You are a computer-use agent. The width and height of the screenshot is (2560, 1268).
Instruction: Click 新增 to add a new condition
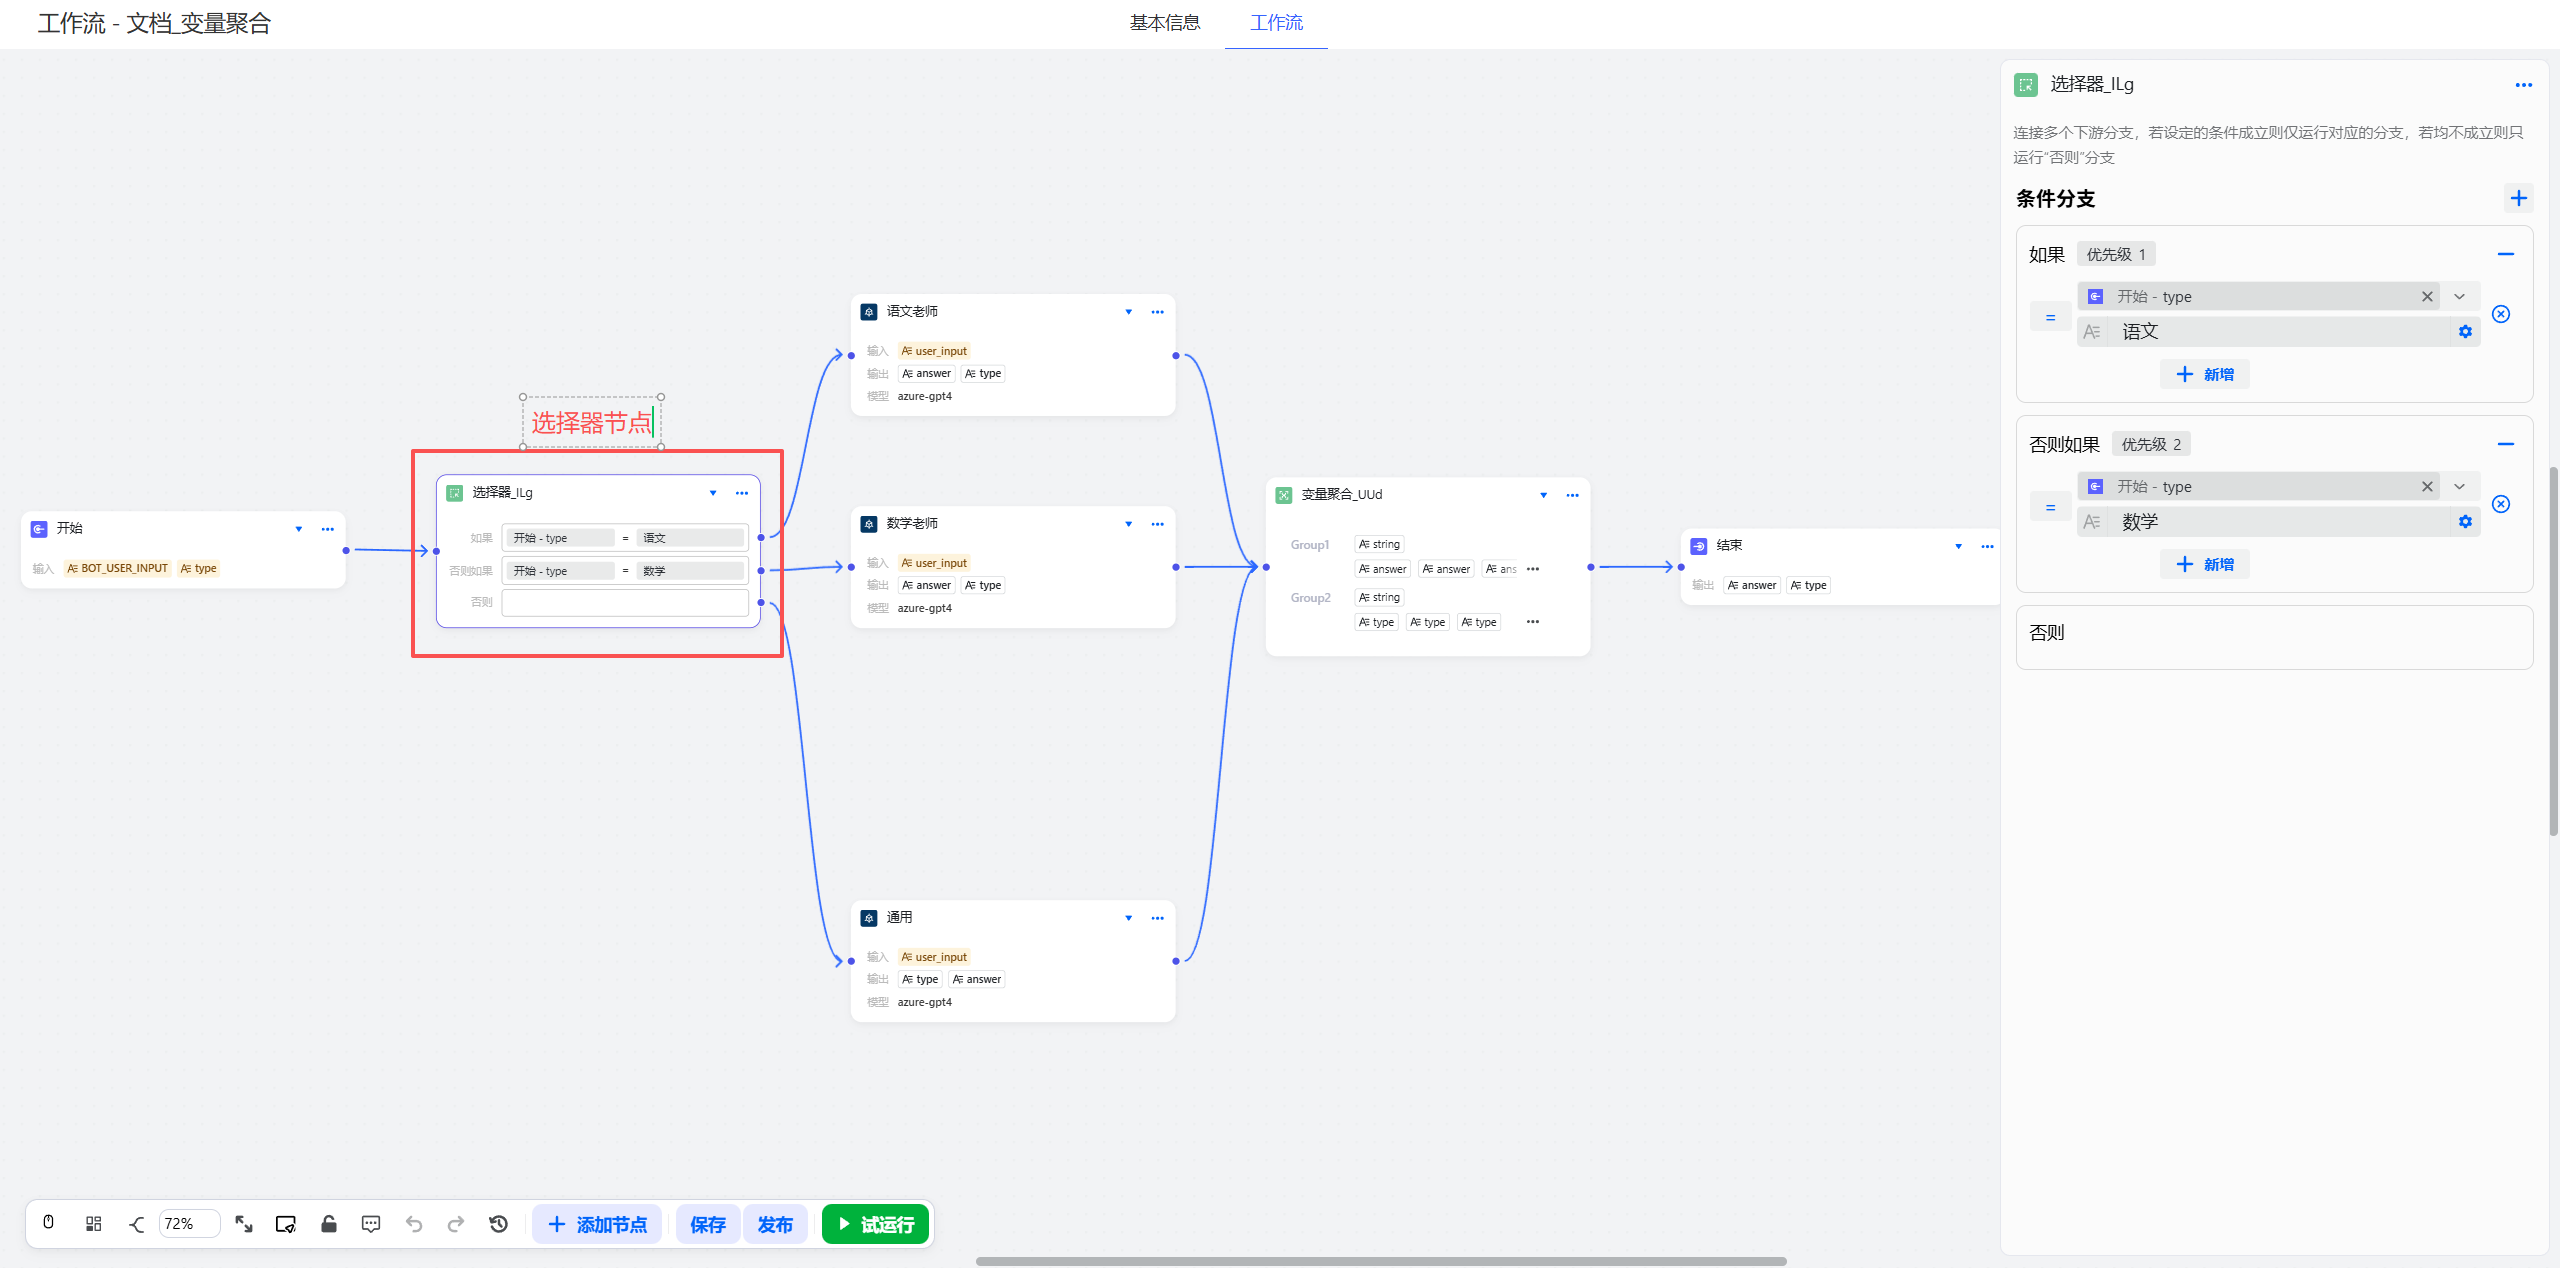pos(2204,373)
